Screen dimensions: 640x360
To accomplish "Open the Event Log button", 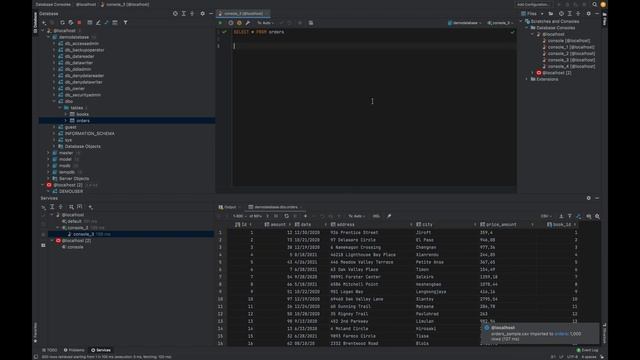I will [587, 350].
